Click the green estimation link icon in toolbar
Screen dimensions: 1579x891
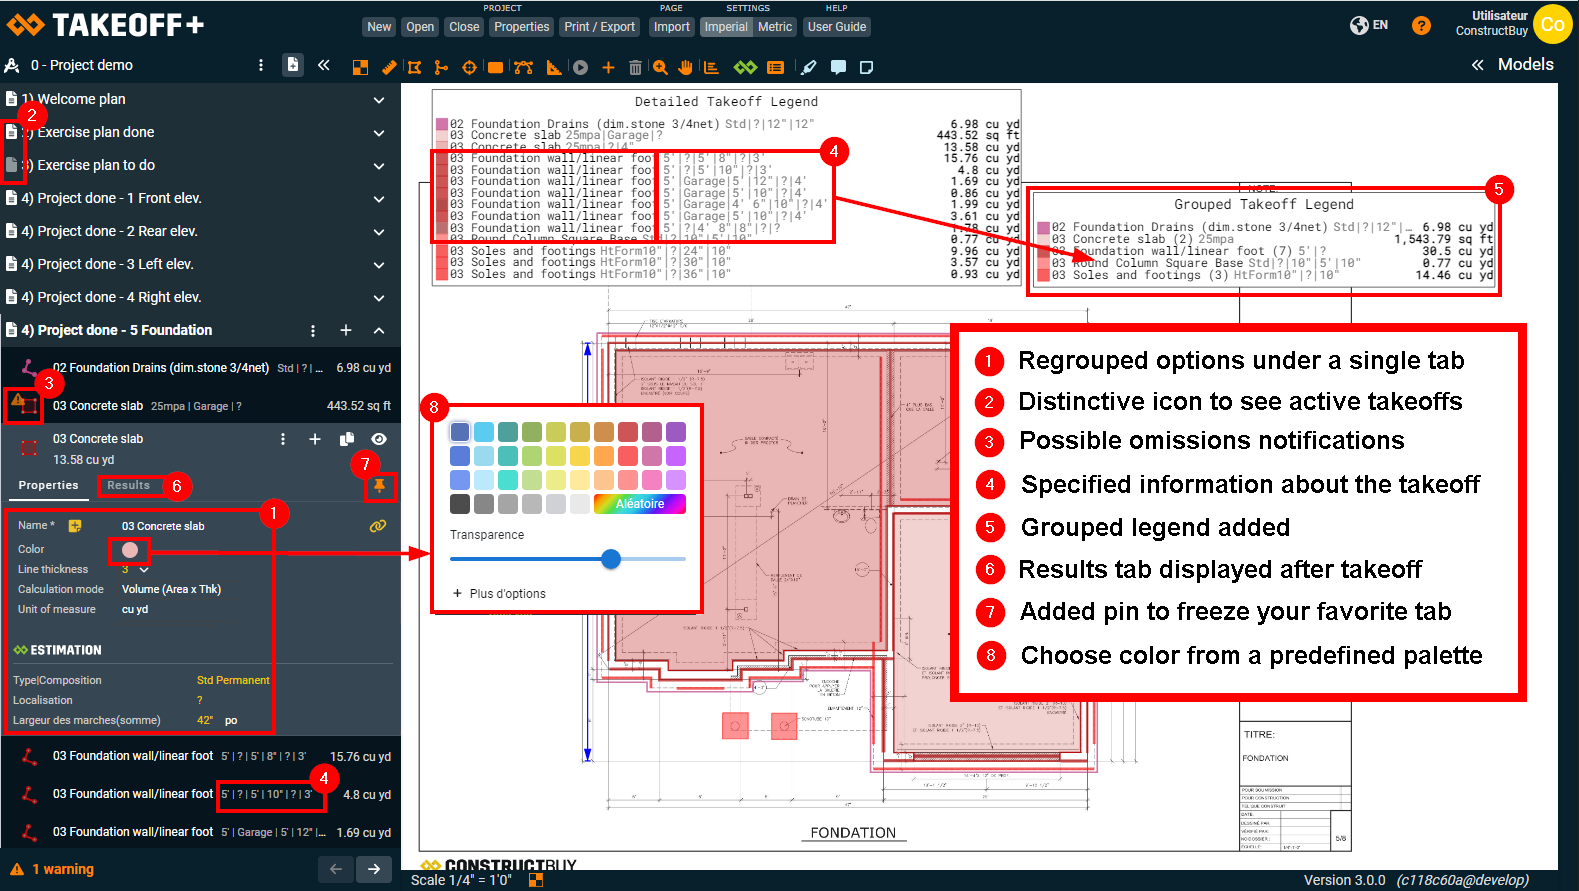pyautogui.click(x=745, y=67)
